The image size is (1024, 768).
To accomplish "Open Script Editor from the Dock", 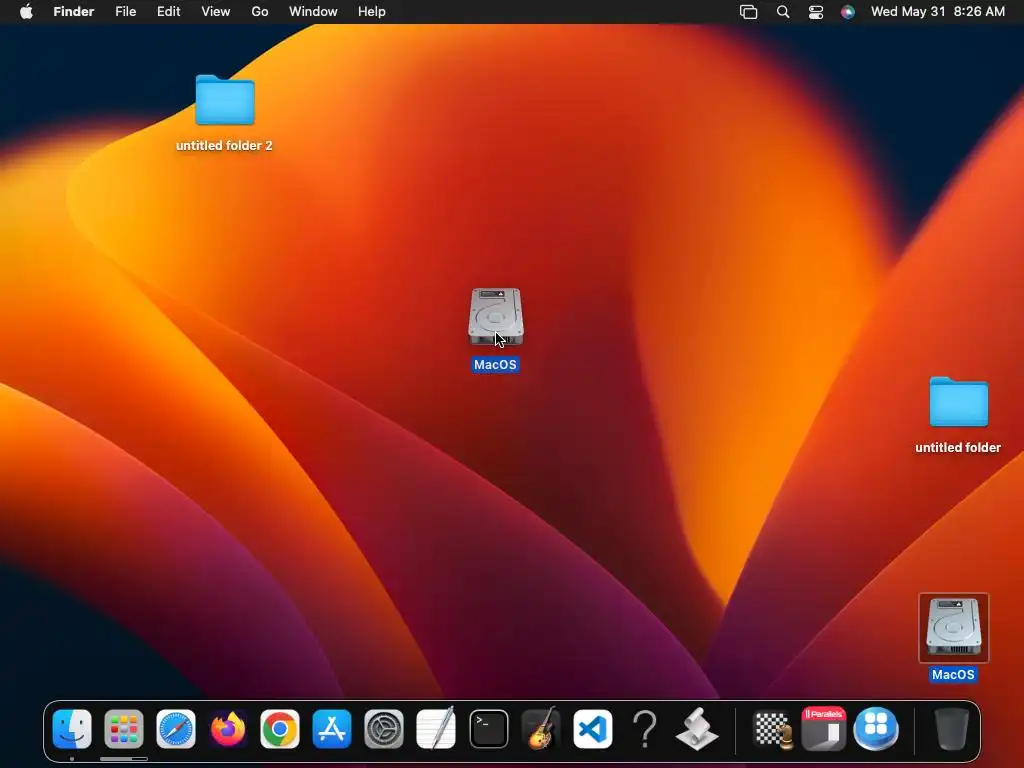I will pos(697,728).
